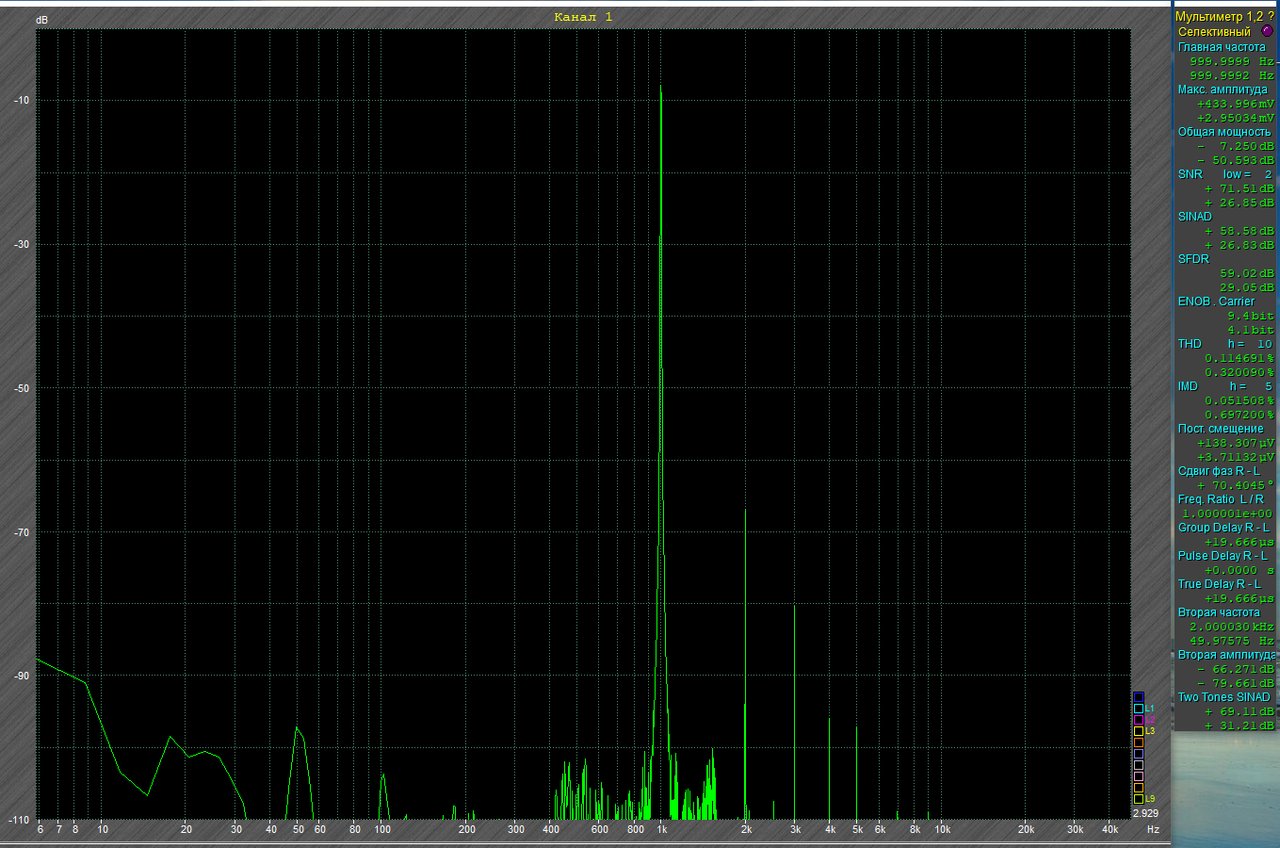Screen dimensions: 1280x848
Task: Click the 1k frequency axis tick label
Action: click(x=662, y=830)
